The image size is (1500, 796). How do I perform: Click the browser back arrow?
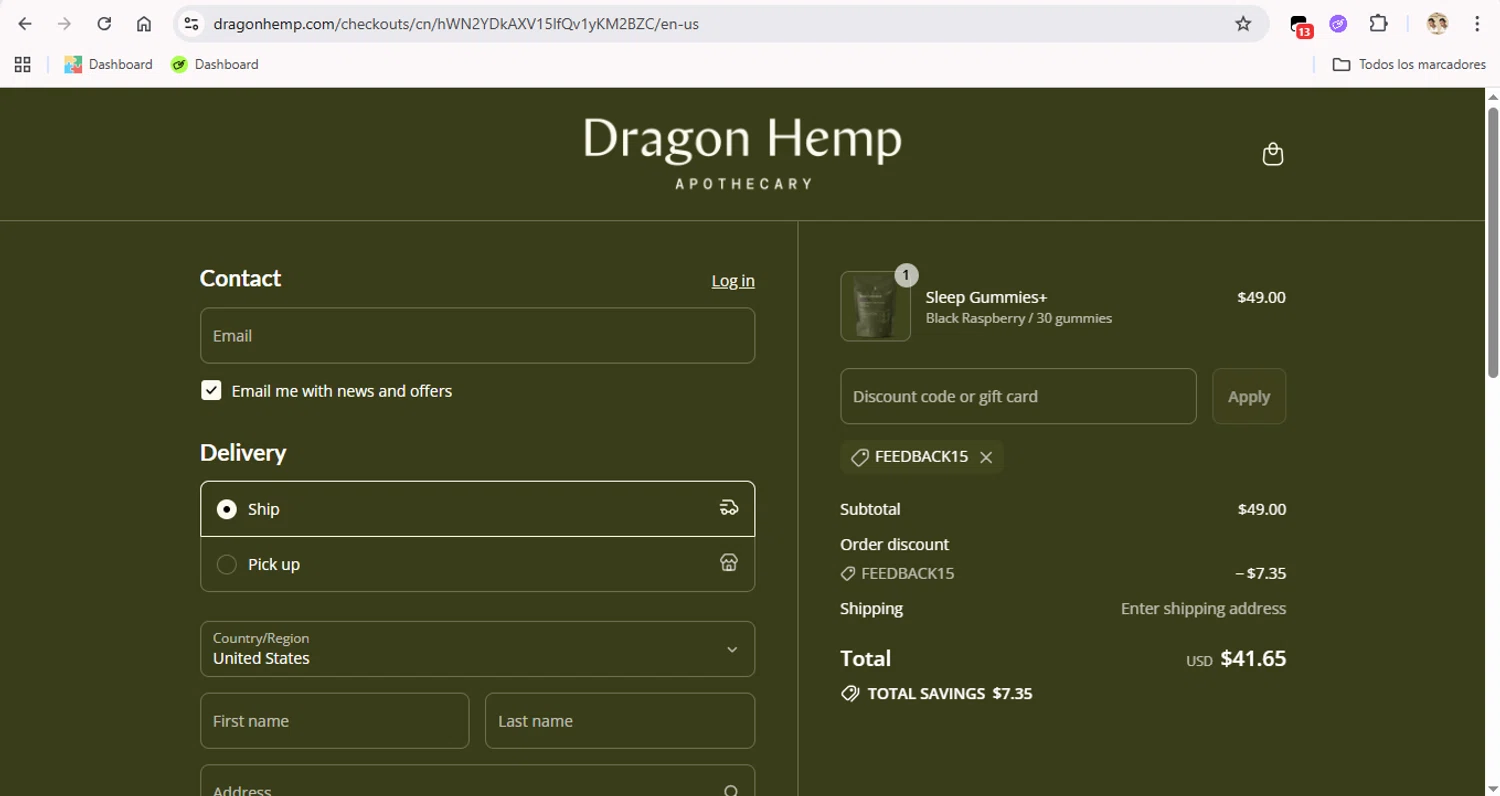pos(25,24)
